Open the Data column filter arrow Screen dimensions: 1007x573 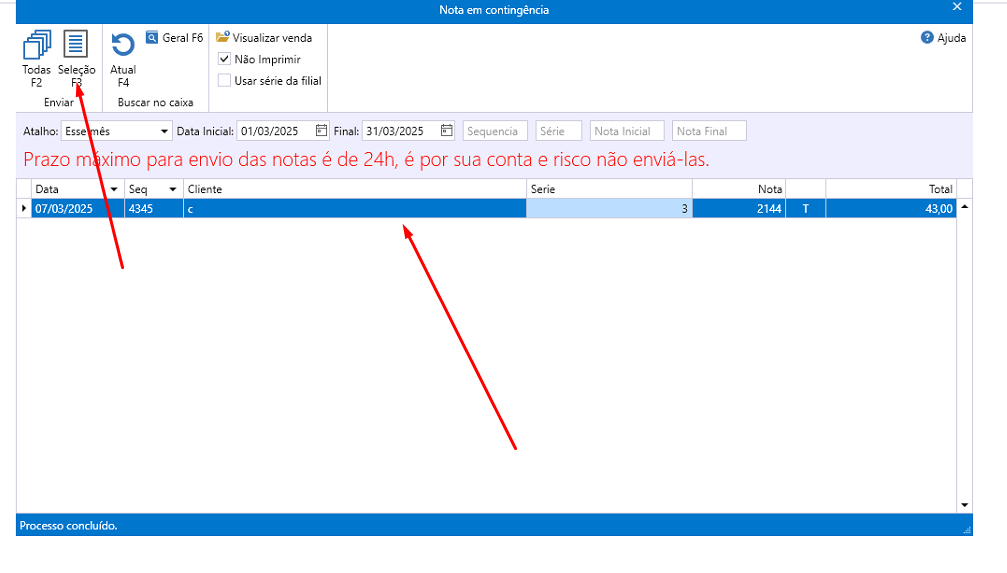114,189
